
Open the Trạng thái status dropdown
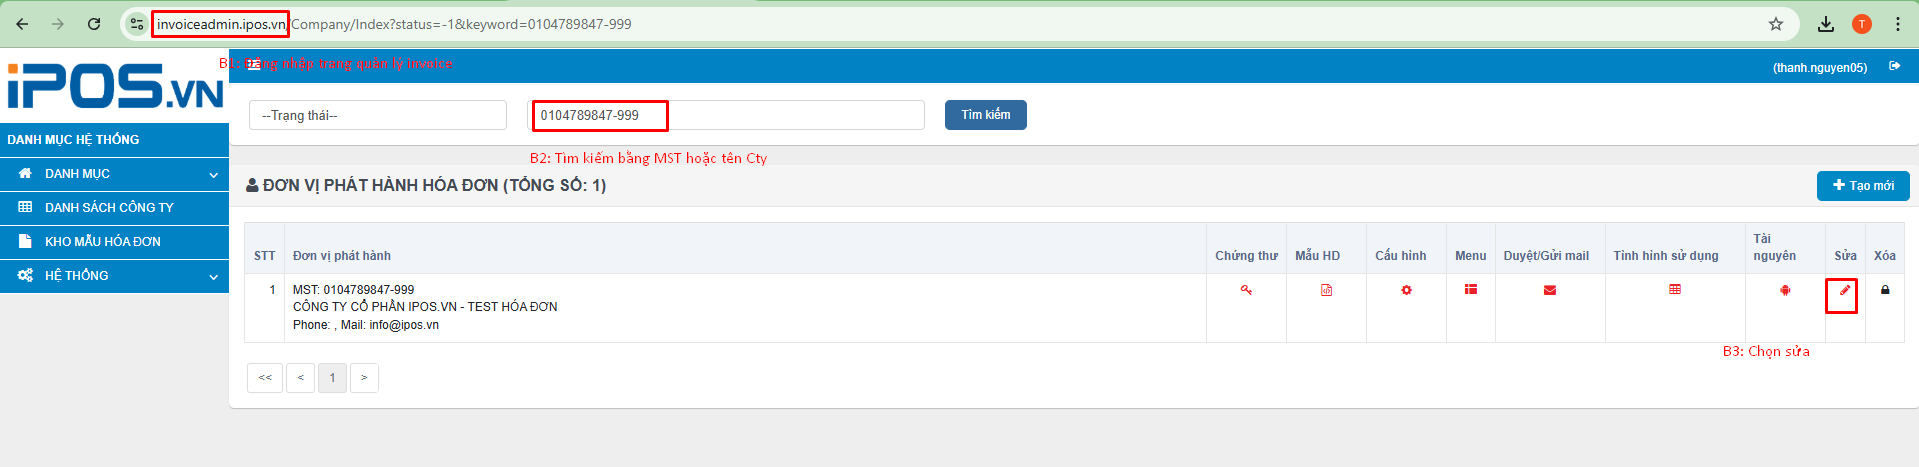(x=378, y=115)
